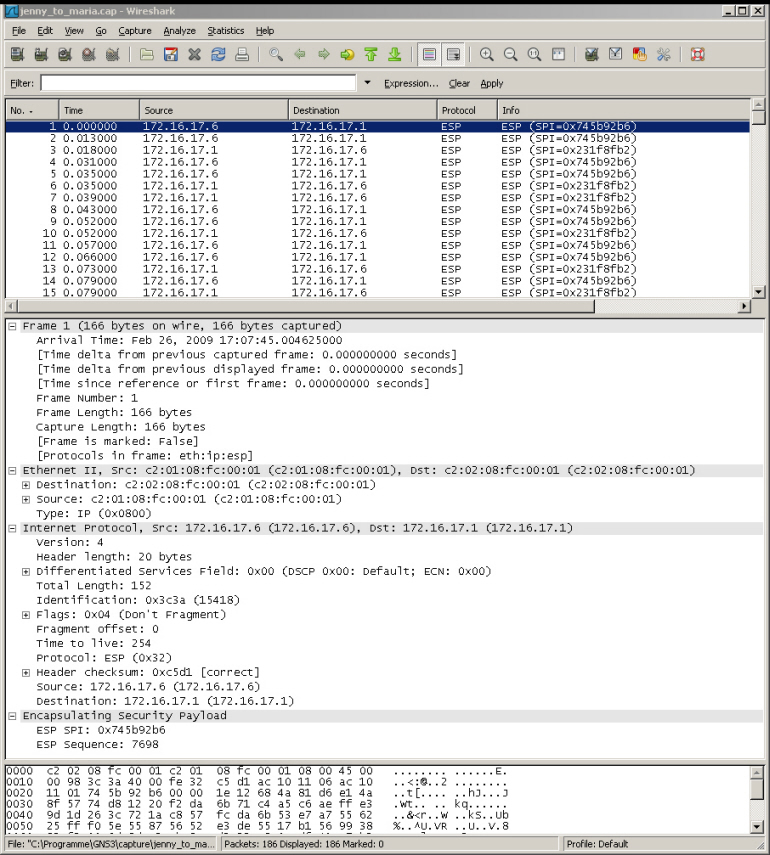Close the capture file with X icon
Screen dimensions: 770x855
click(x=195, y=54)
